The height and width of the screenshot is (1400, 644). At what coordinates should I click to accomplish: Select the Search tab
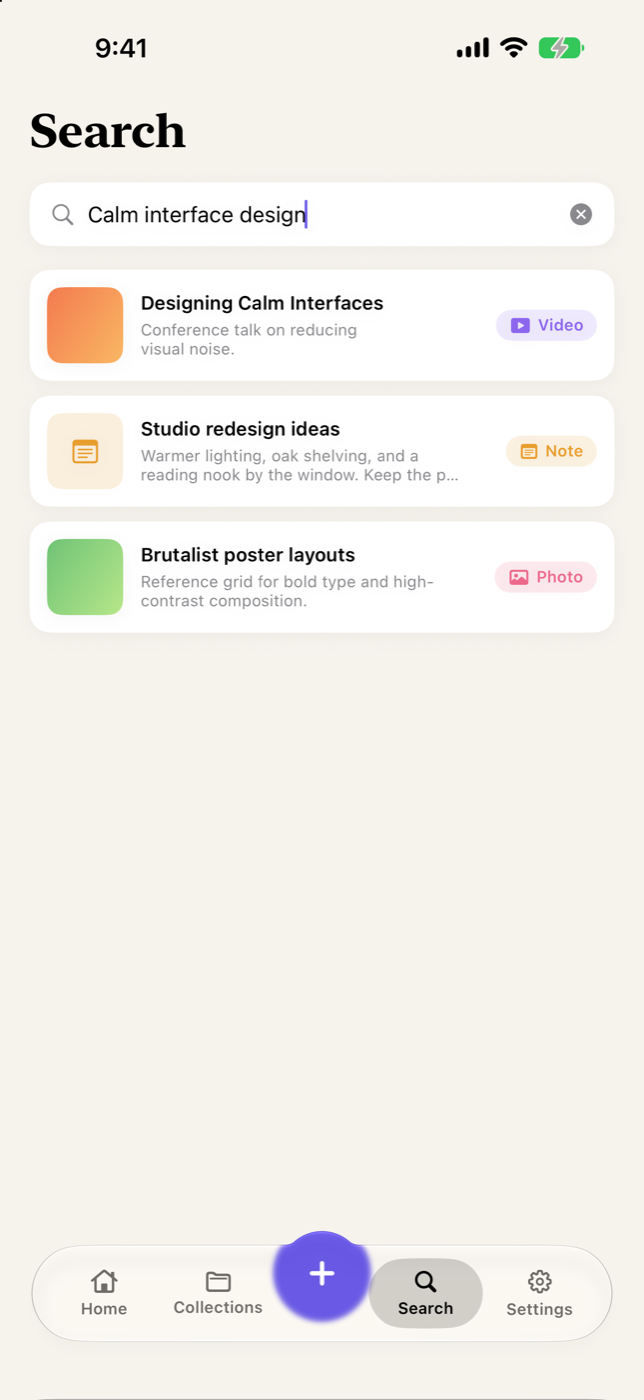tap(426, 1293)
